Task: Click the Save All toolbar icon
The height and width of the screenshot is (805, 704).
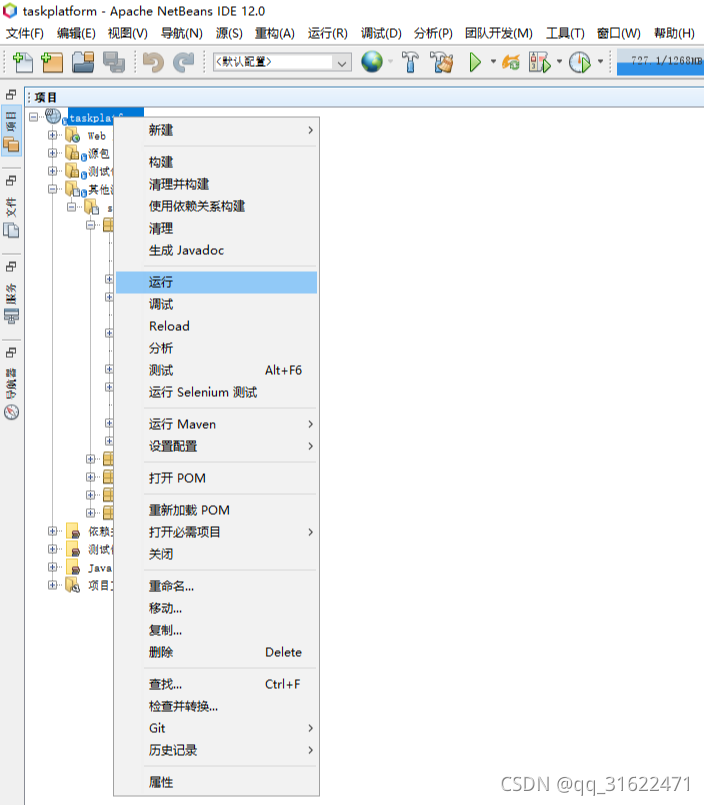Action: [113, 62]
